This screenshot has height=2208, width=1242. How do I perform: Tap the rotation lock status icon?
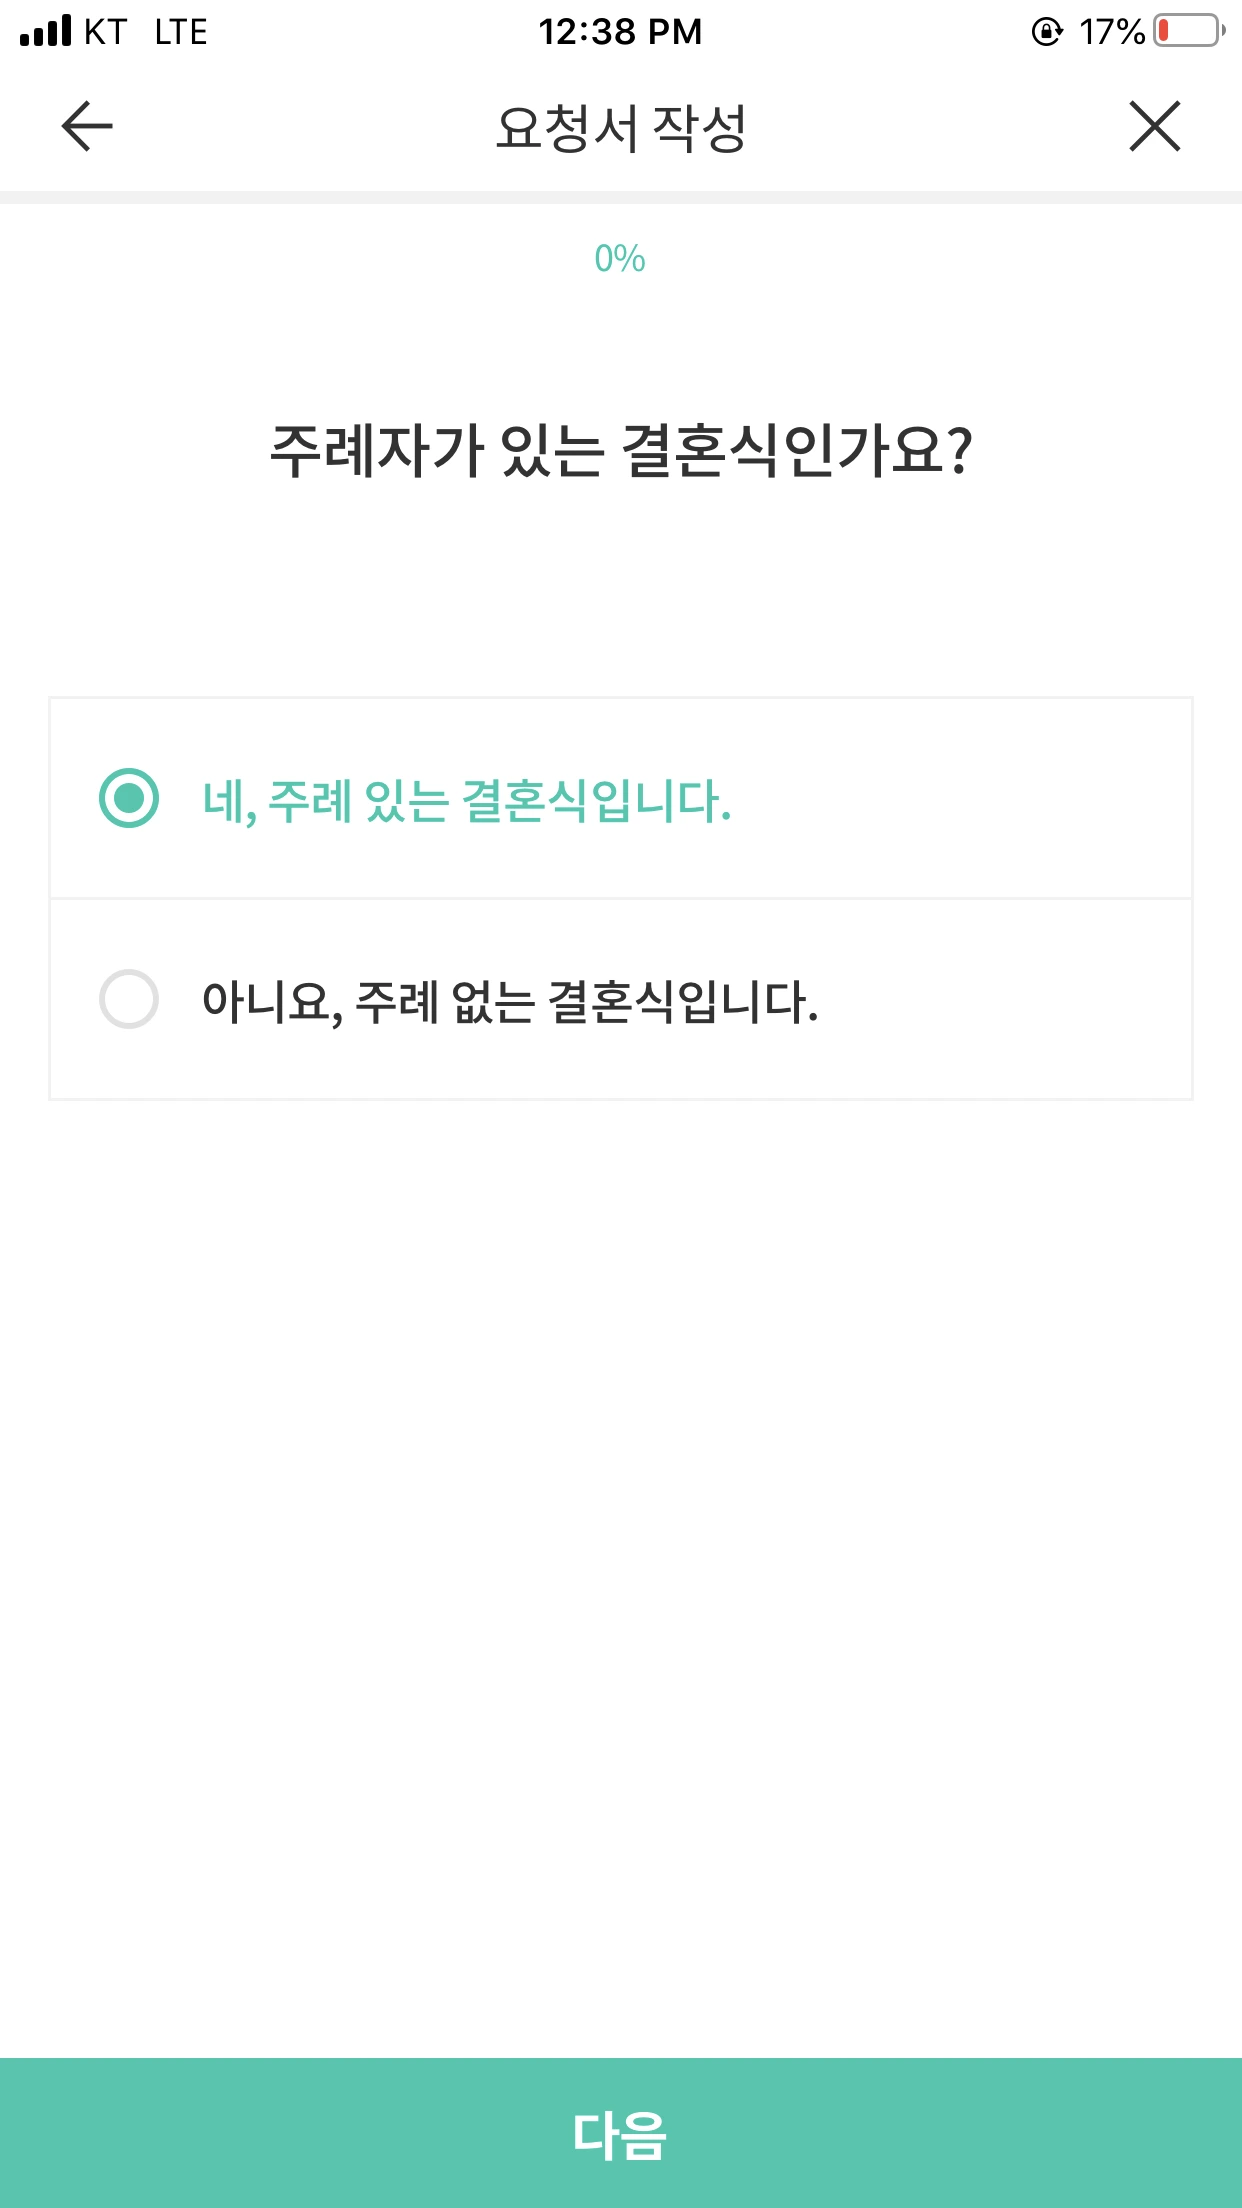(x=1047, y=32)
